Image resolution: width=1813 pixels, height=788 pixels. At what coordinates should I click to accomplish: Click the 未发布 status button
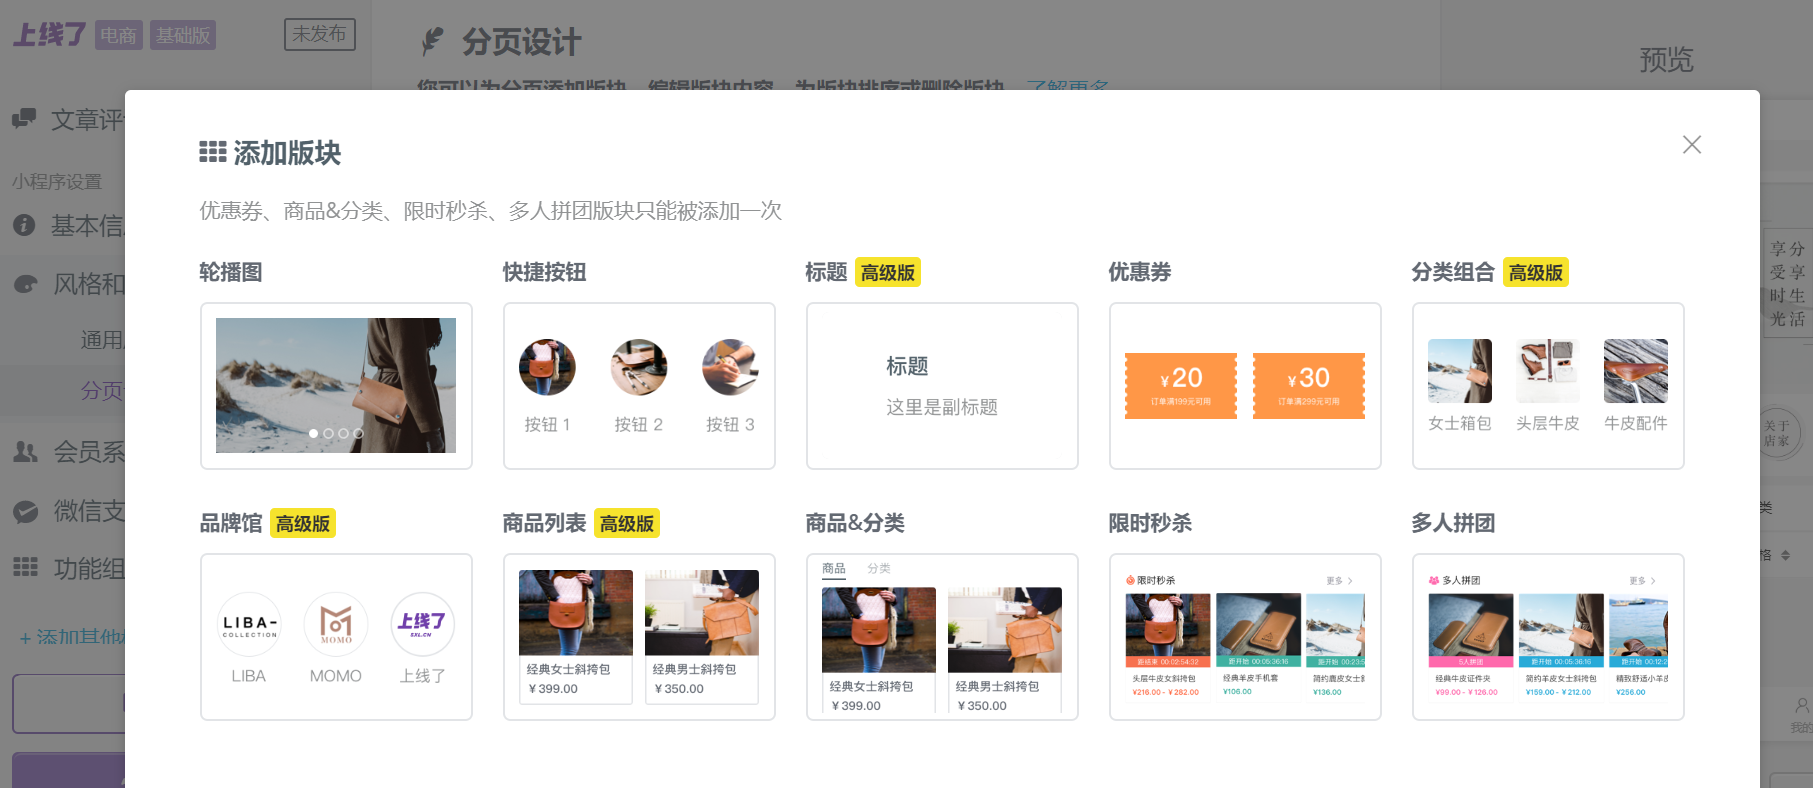pos(320,34)
